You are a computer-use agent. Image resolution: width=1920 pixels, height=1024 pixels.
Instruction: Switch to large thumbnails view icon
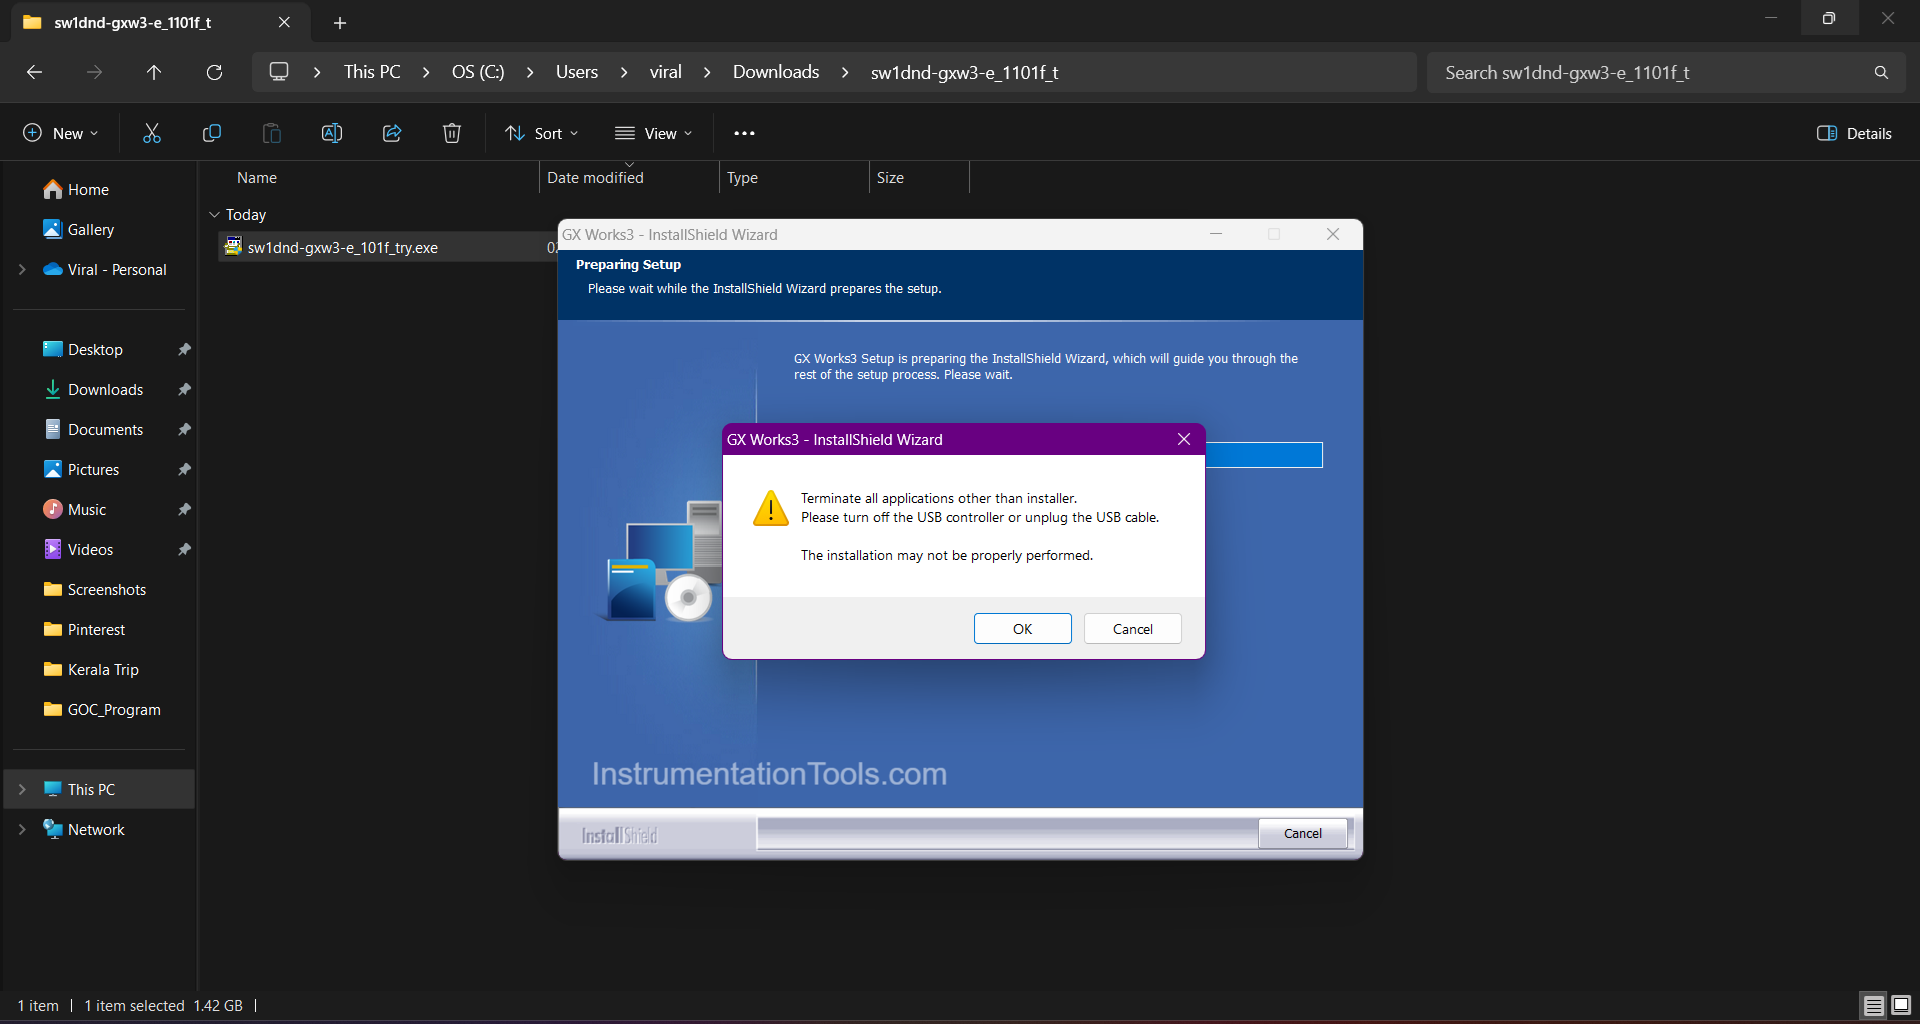[x=1900, y=1005]
